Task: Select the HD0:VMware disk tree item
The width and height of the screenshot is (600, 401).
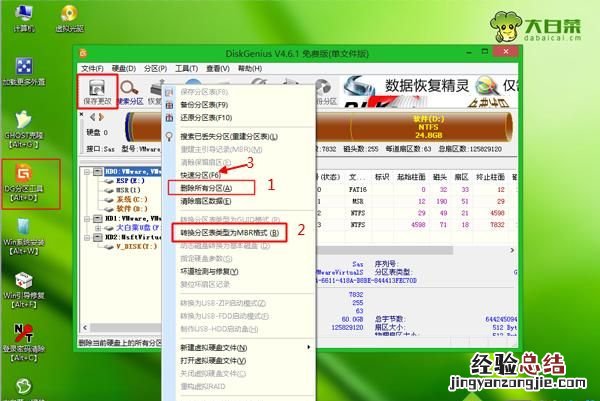Action: [133, 172]
